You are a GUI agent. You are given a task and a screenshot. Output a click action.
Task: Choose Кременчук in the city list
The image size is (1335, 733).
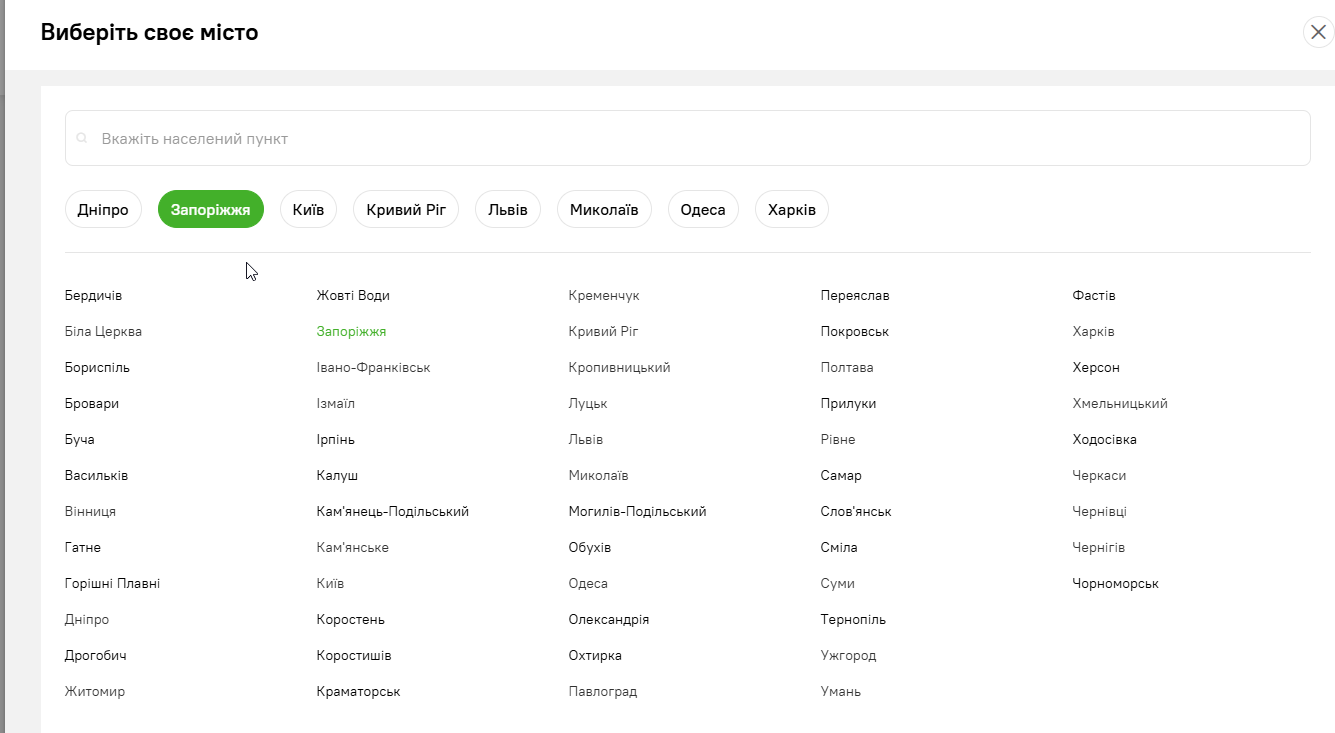(x=604, y=296)
